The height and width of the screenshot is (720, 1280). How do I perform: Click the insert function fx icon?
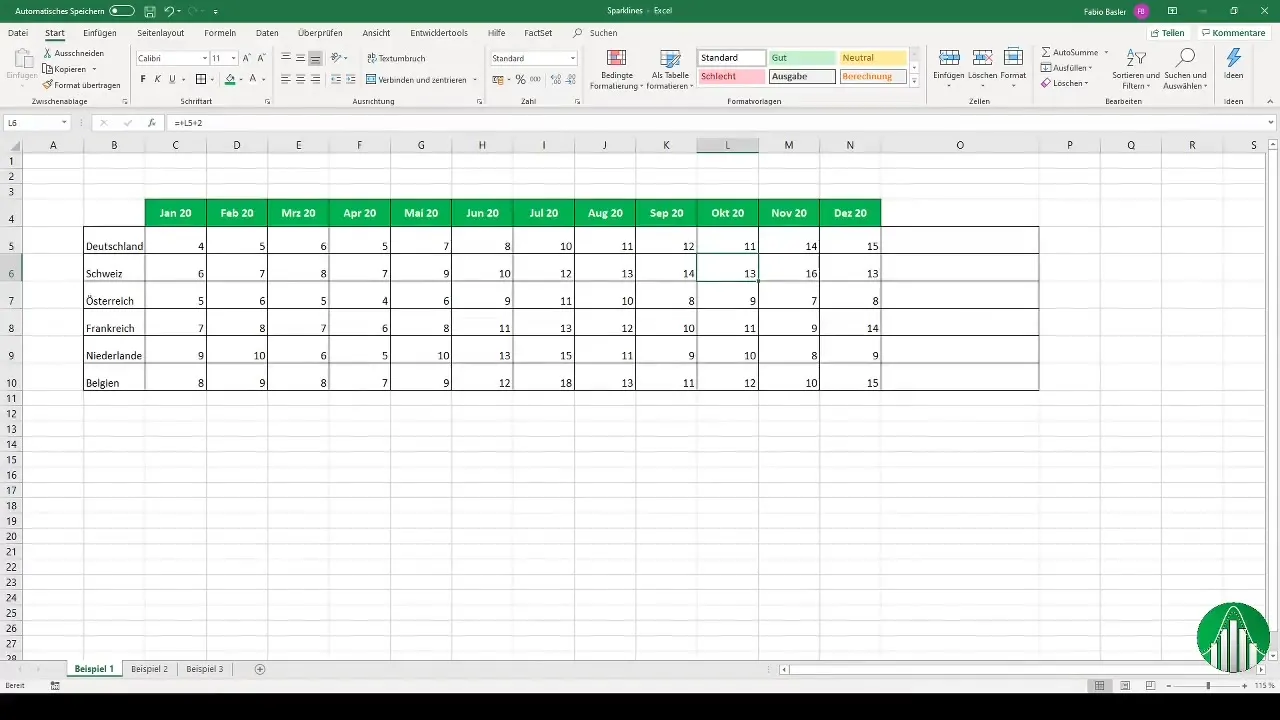click(x=151, y=123)
